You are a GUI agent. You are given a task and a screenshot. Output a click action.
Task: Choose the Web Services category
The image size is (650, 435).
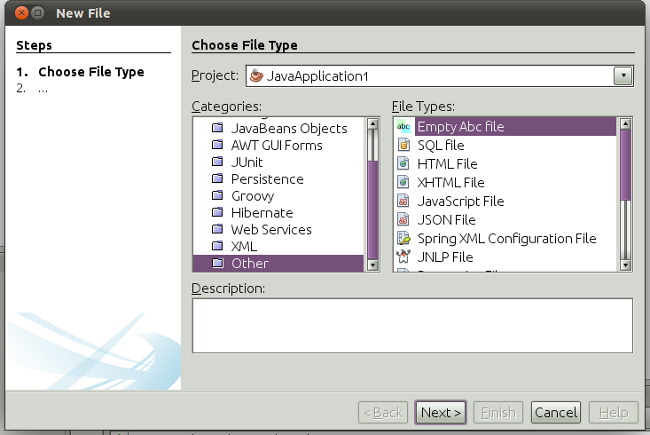point(270,229)
